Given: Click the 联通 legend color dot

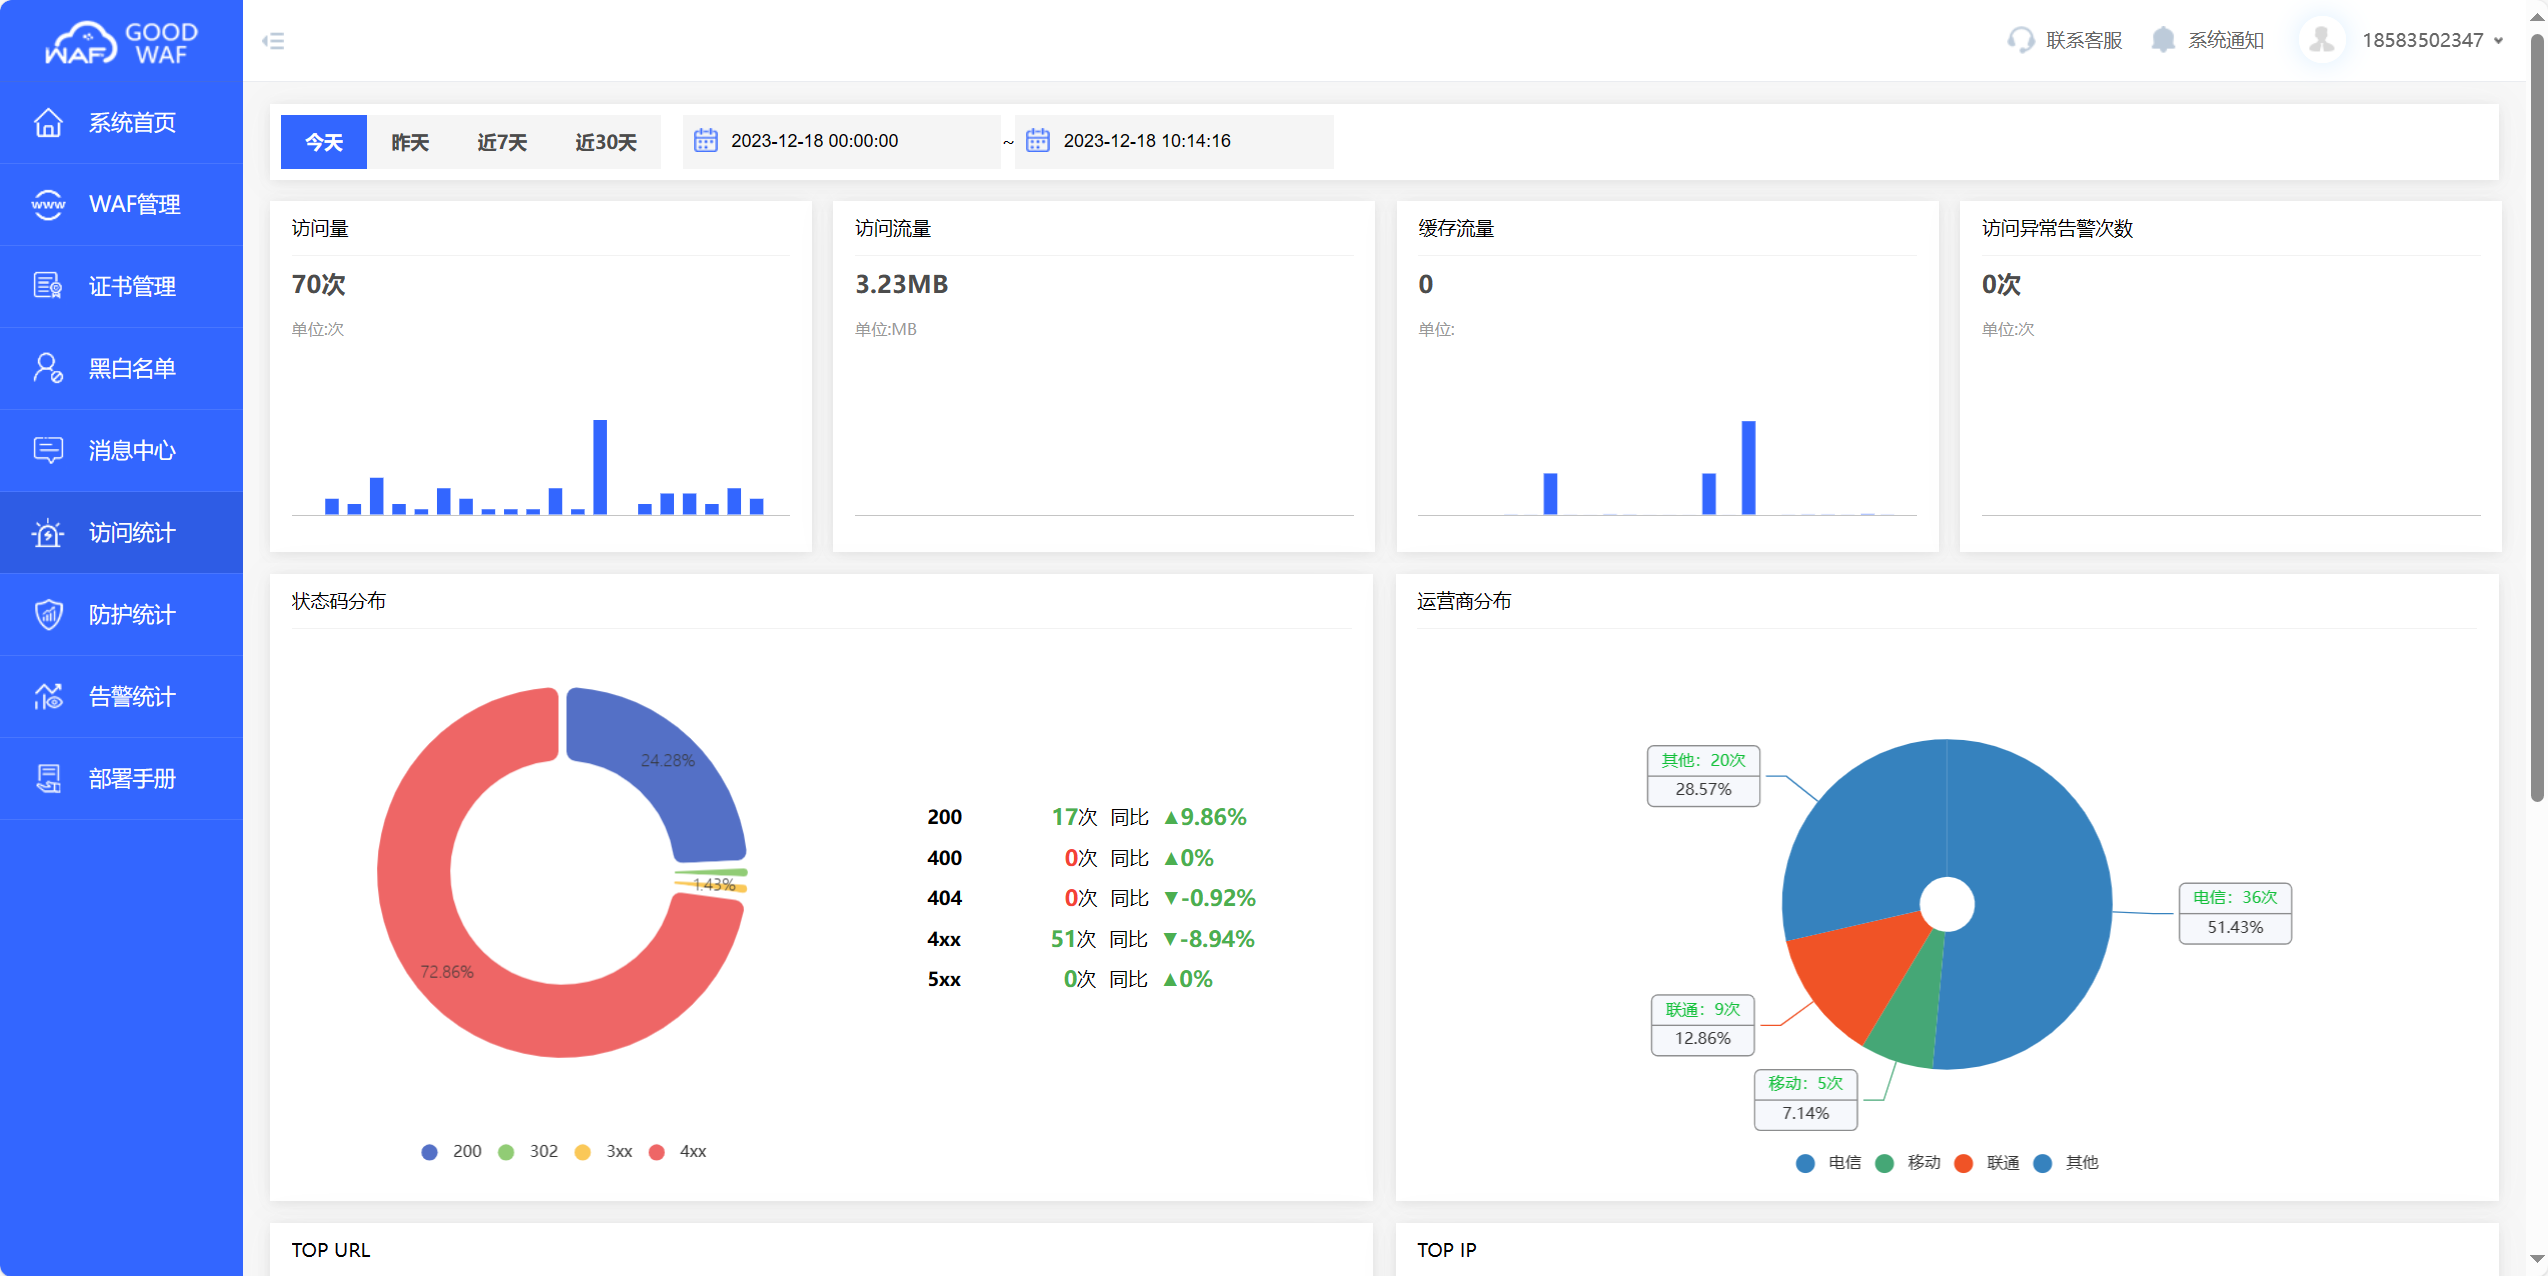Looking at the screenshot, I should point(1963,1163).
